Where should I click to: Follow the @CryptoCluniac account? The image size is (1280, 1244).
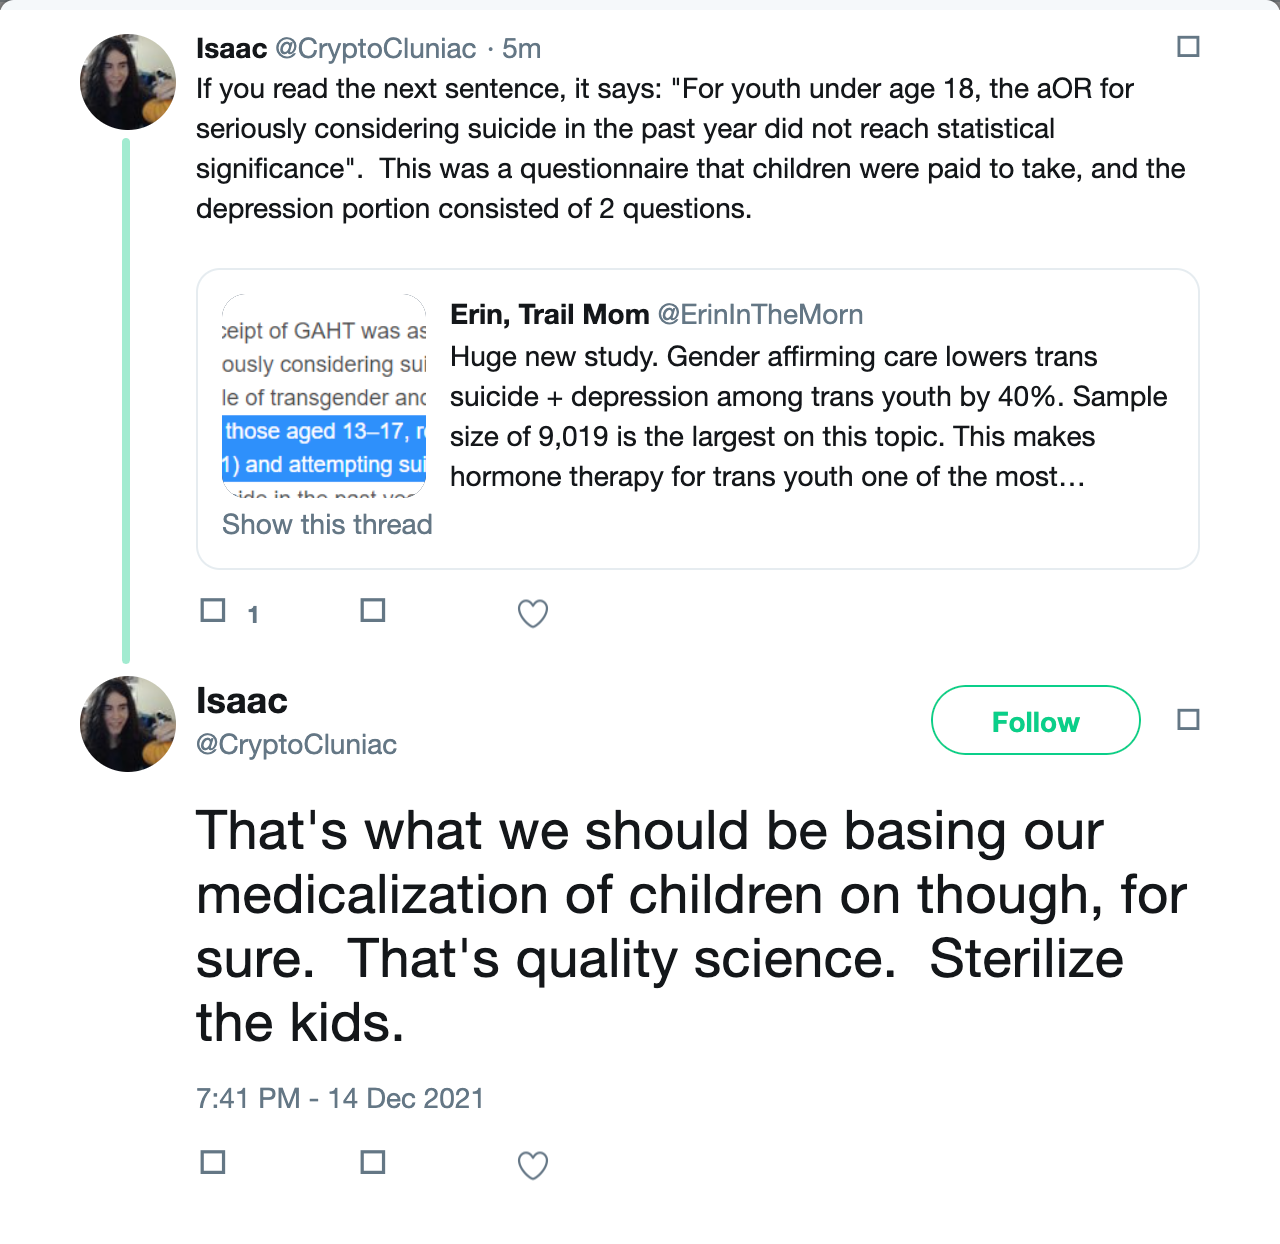(1035, 721)
